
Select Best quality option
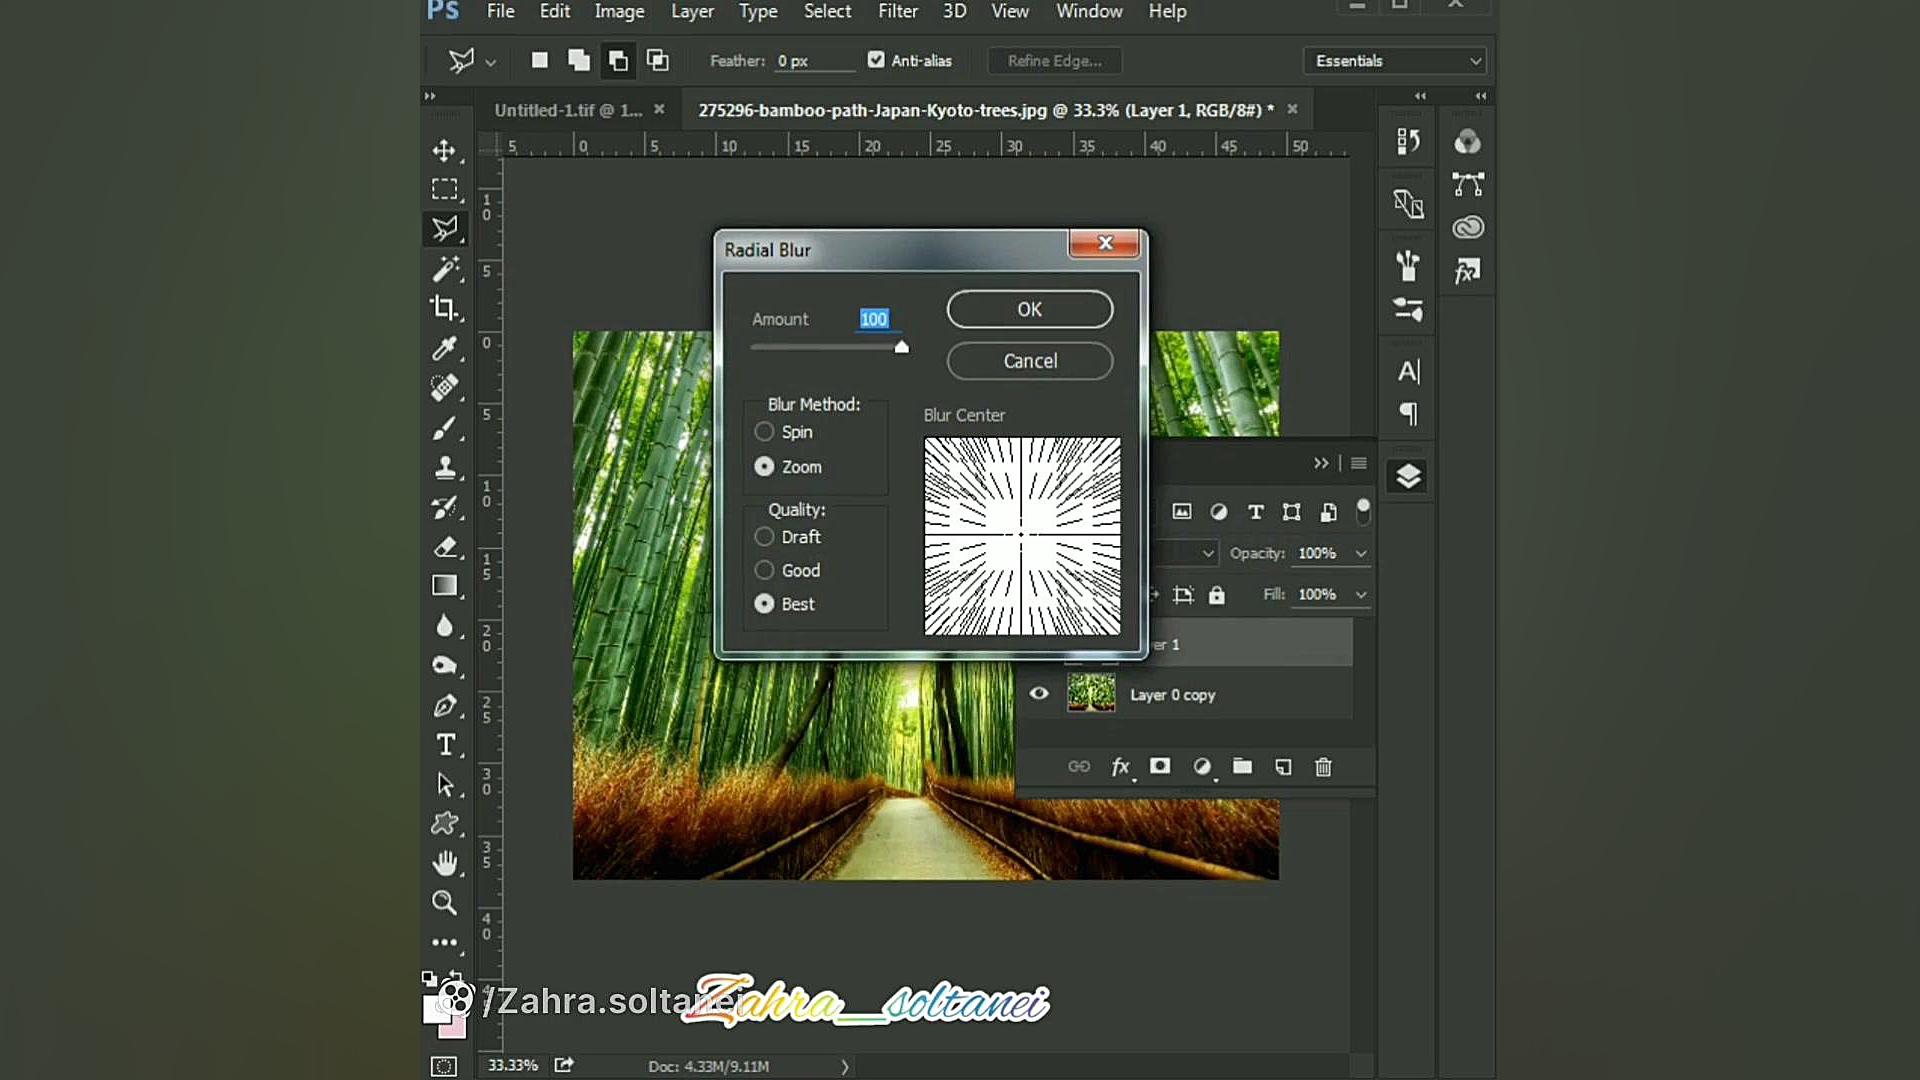pos(764,604)
